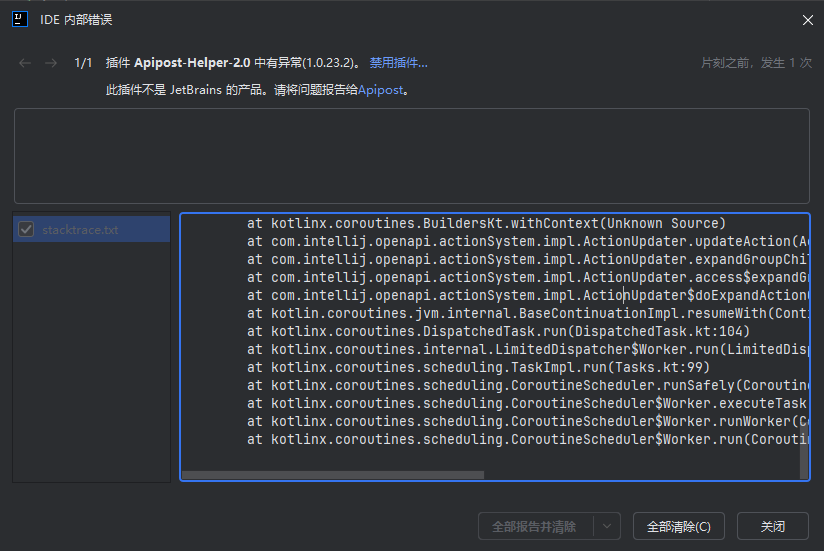Click the CoroutineScheduler$Worker.runWorker line
This screenshot has width=824, height=551.
528,421
